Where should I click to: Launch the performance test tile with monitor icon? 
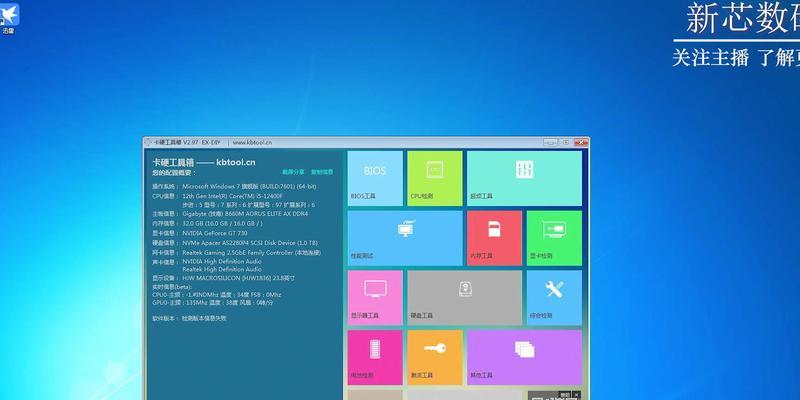405,238
